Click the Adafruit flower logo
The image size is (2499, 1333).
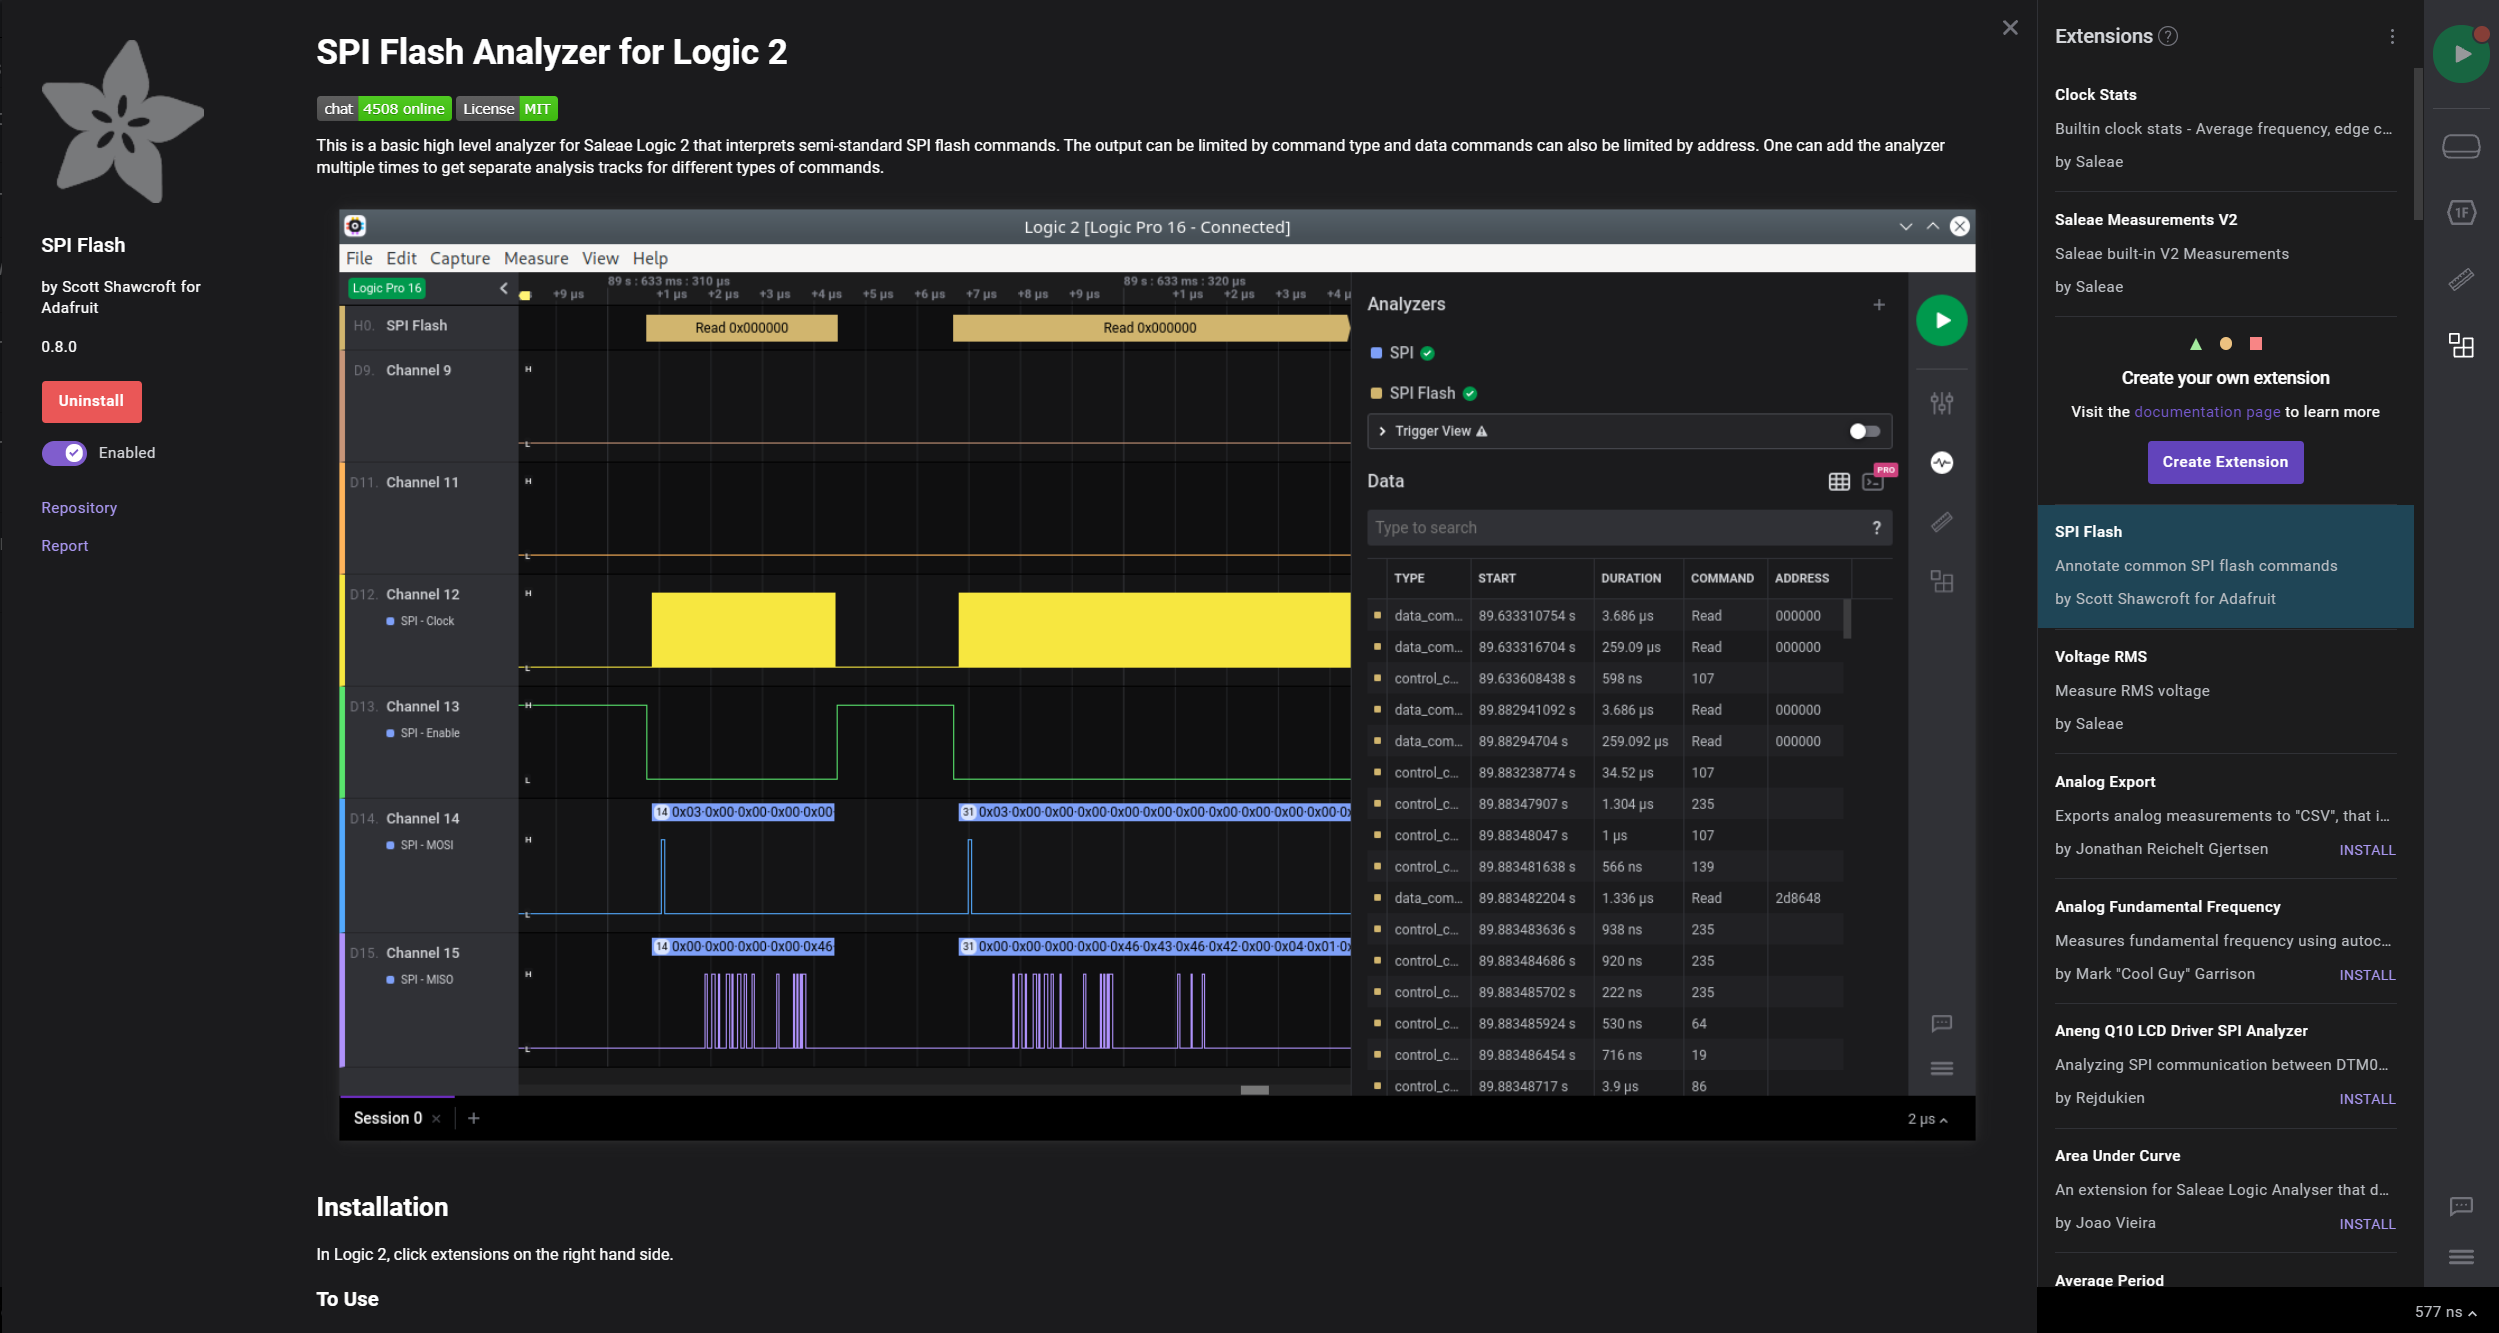point(122,122)
